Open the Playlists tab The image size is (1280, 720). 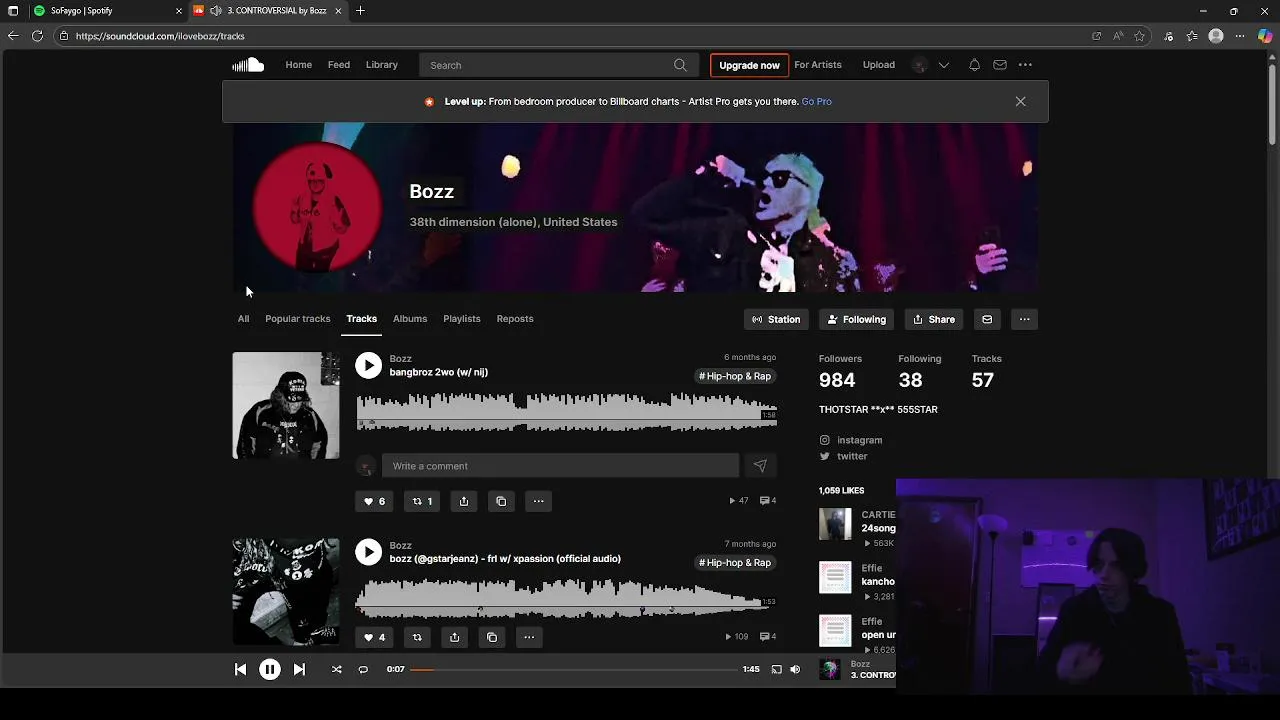coord(462,319)
